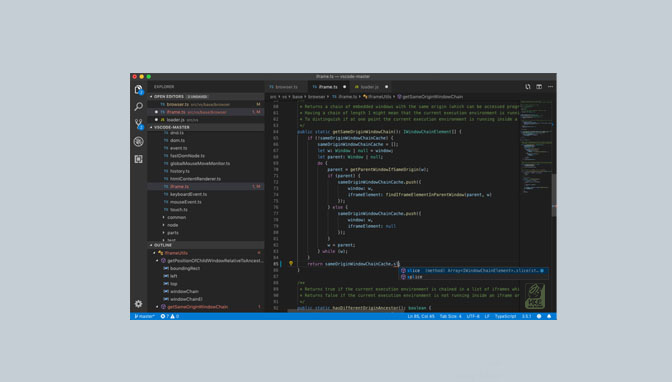Collapse IframeUtils in Outline
The image size is (672, 382).
tap(154, 253)
